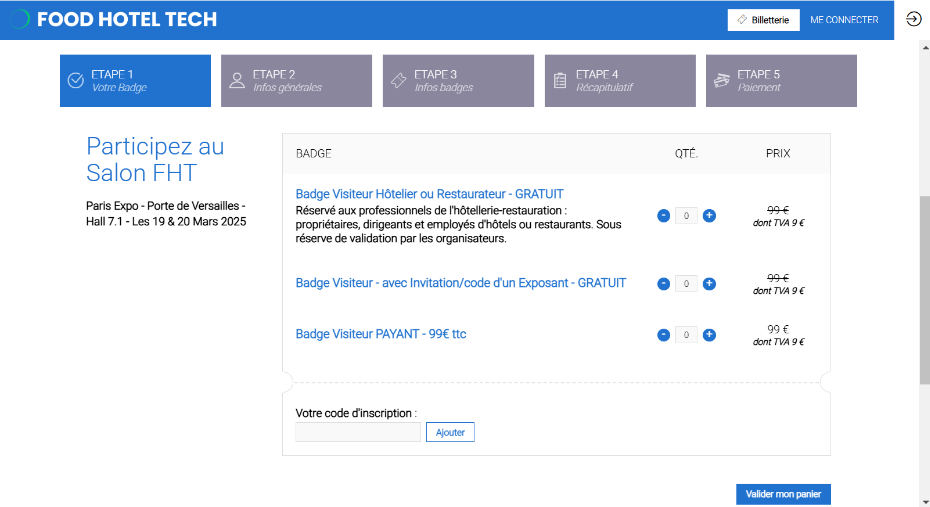This screenshot has width=930, height=507.
Task: Click the PRIX column header
Action: click(778, 154)
